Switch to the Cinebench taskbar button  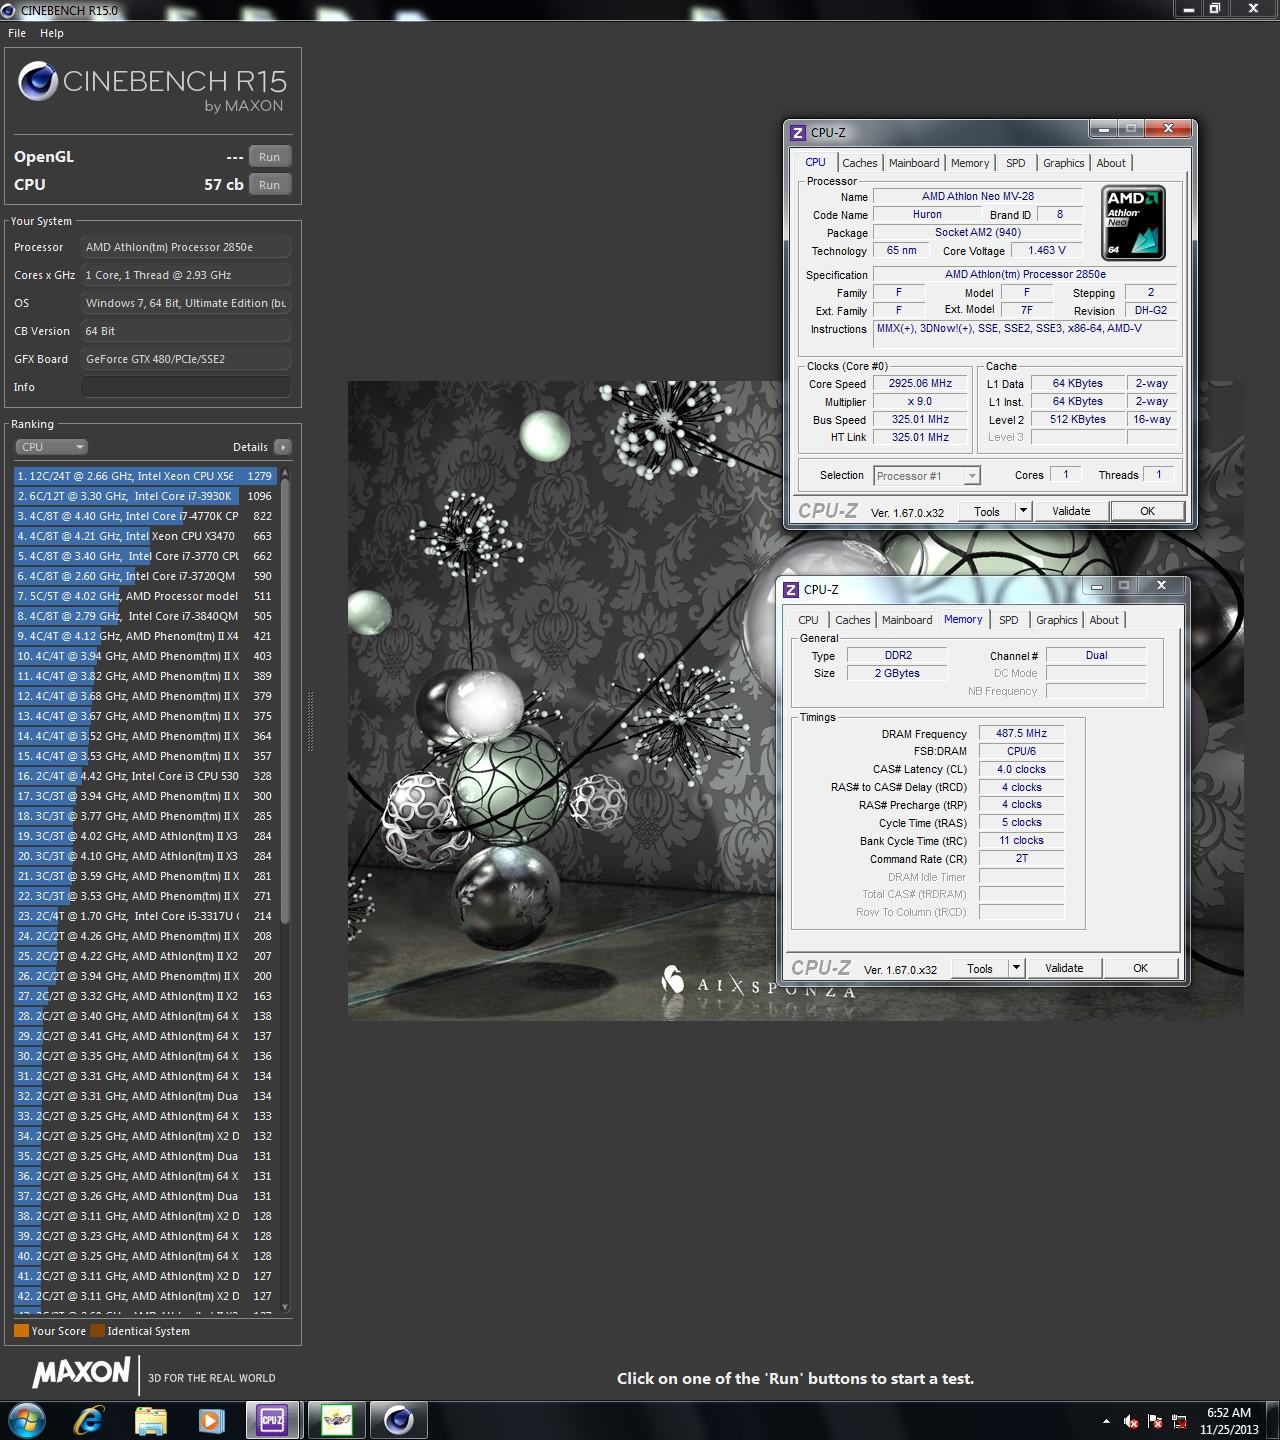(x=399, y=1419)
